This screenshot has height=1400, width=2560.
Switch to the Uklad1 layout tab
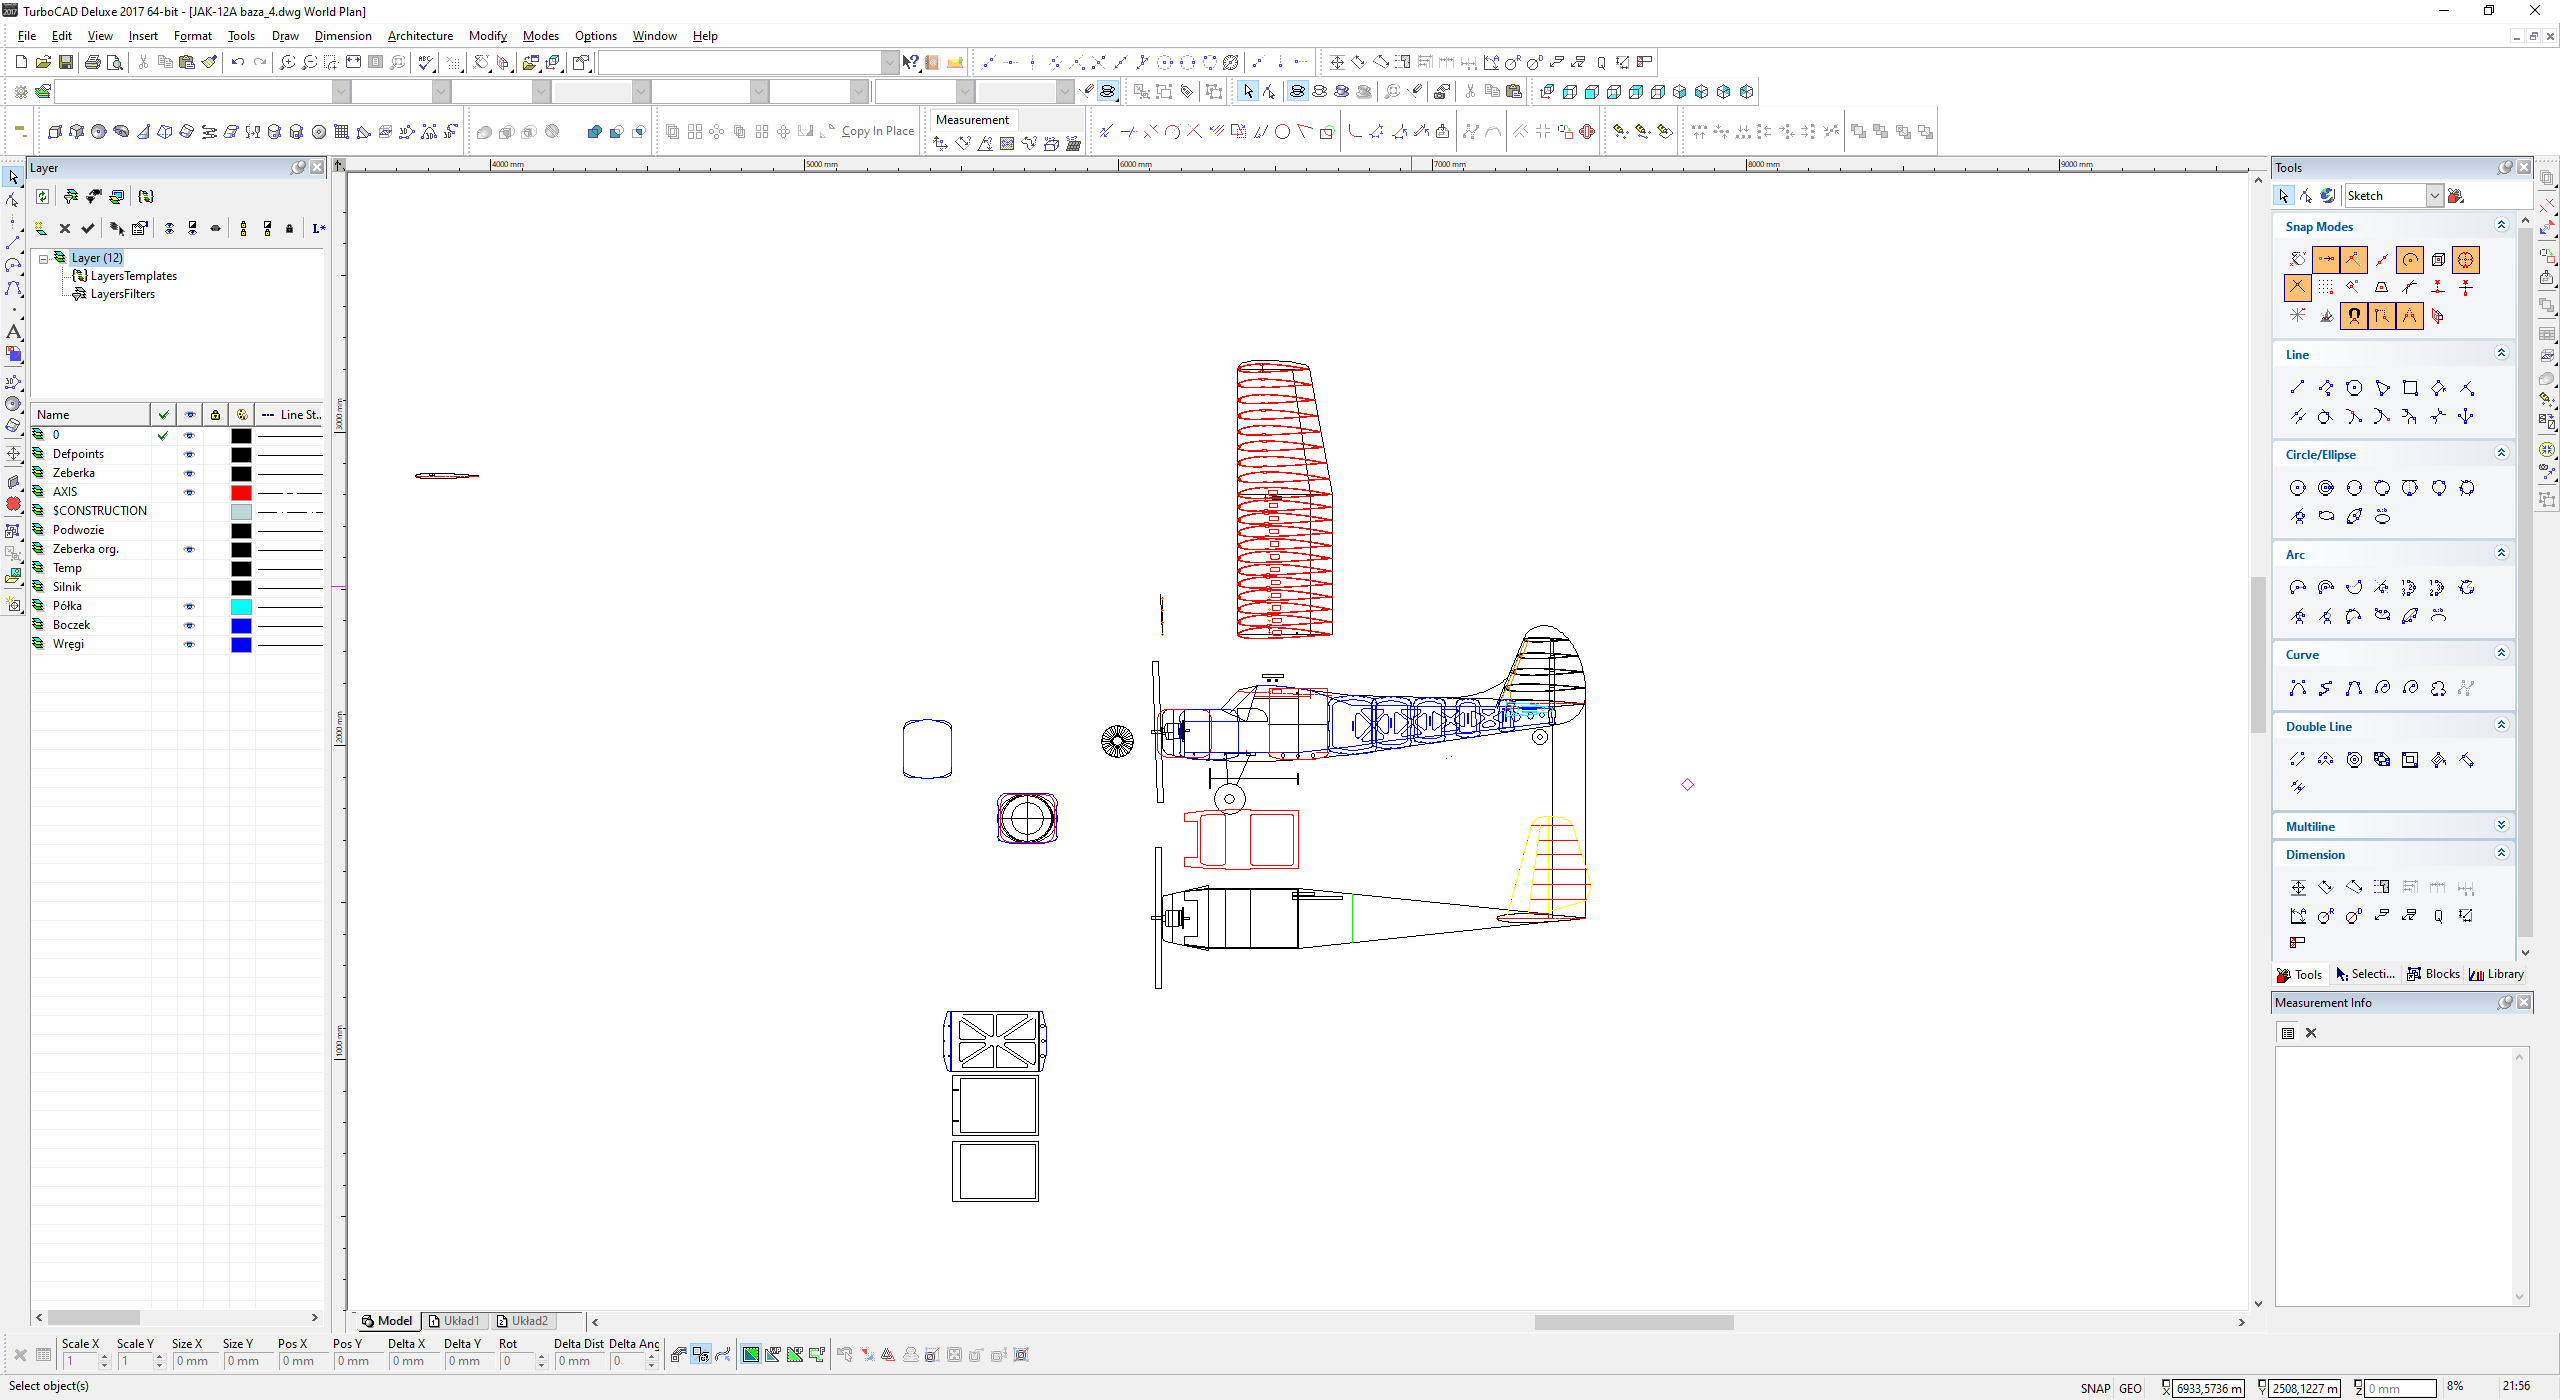[x=455, y=1321]
